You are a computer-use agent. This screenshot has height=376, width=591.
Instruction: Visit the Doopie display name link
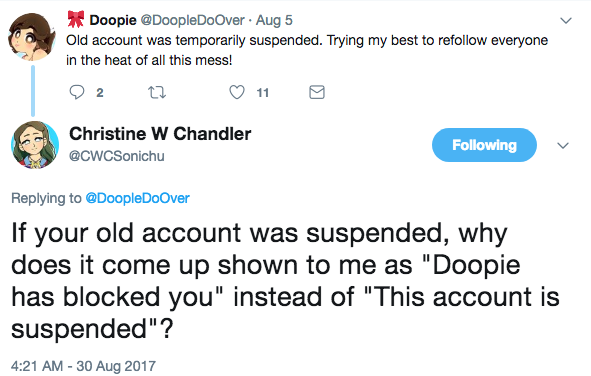pyautogui.click(x=113, y=20)
